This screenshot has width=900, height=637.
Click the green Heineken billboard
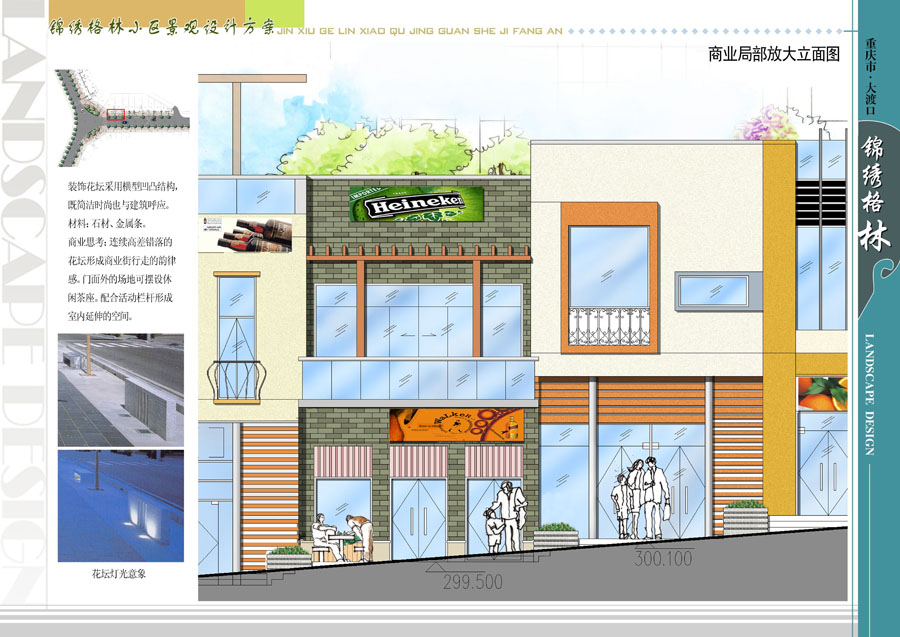point(416,204)
